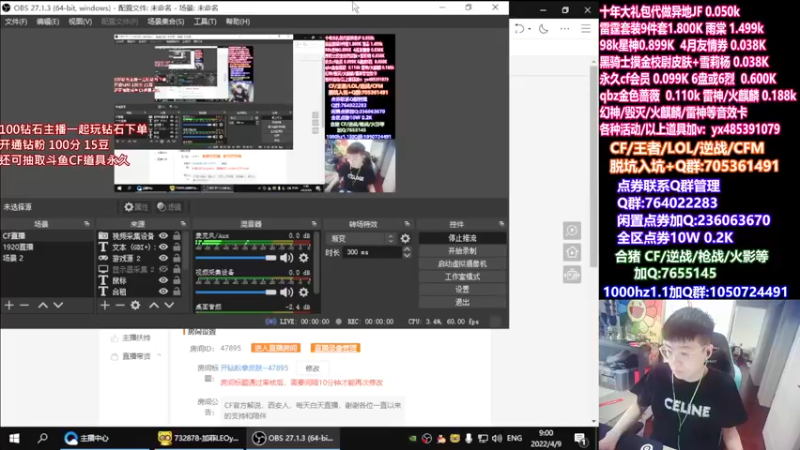Viewport: 800px width, 450px height.
Task: Click the top refresh-style icon in the browser's side panel
Action: tap(572, 230)
